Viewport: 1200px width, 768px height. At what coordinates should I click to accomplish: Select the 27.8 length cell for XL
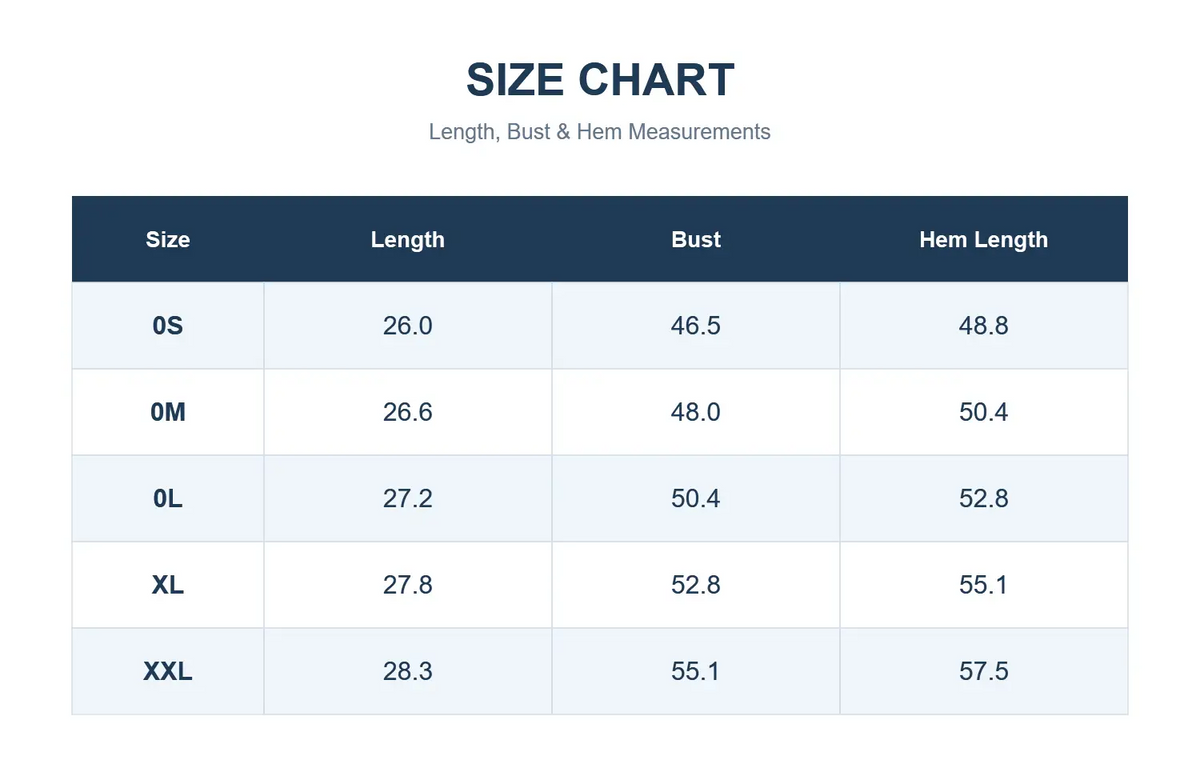point(408,585)
